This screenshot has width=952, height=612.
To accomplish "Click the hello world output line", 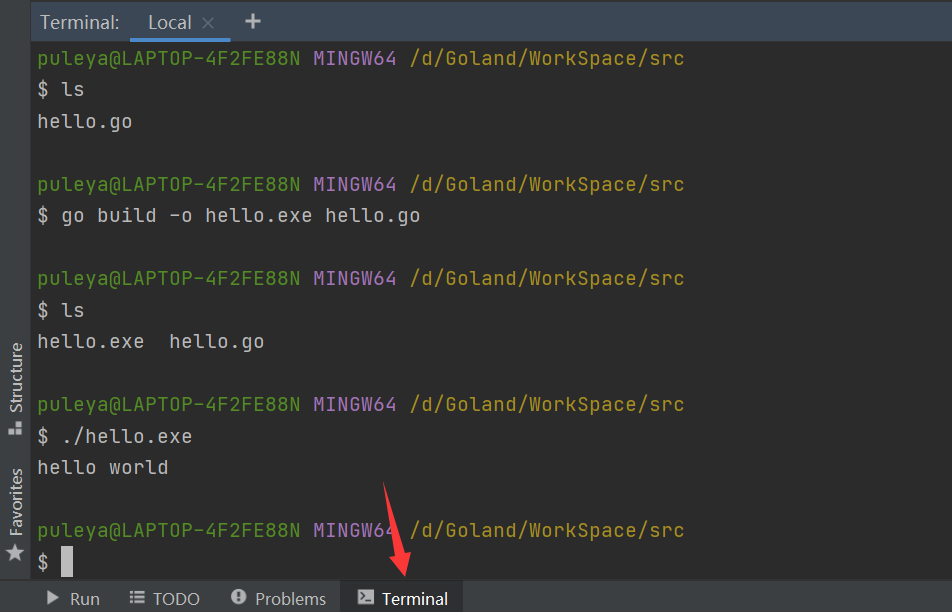I will (x=102, y=467).
